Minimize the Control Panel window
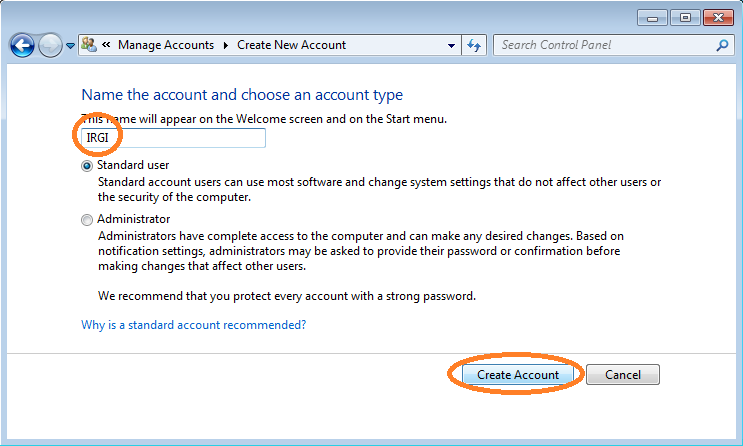Screen dimensions: 743x446 tap(652, 18)
